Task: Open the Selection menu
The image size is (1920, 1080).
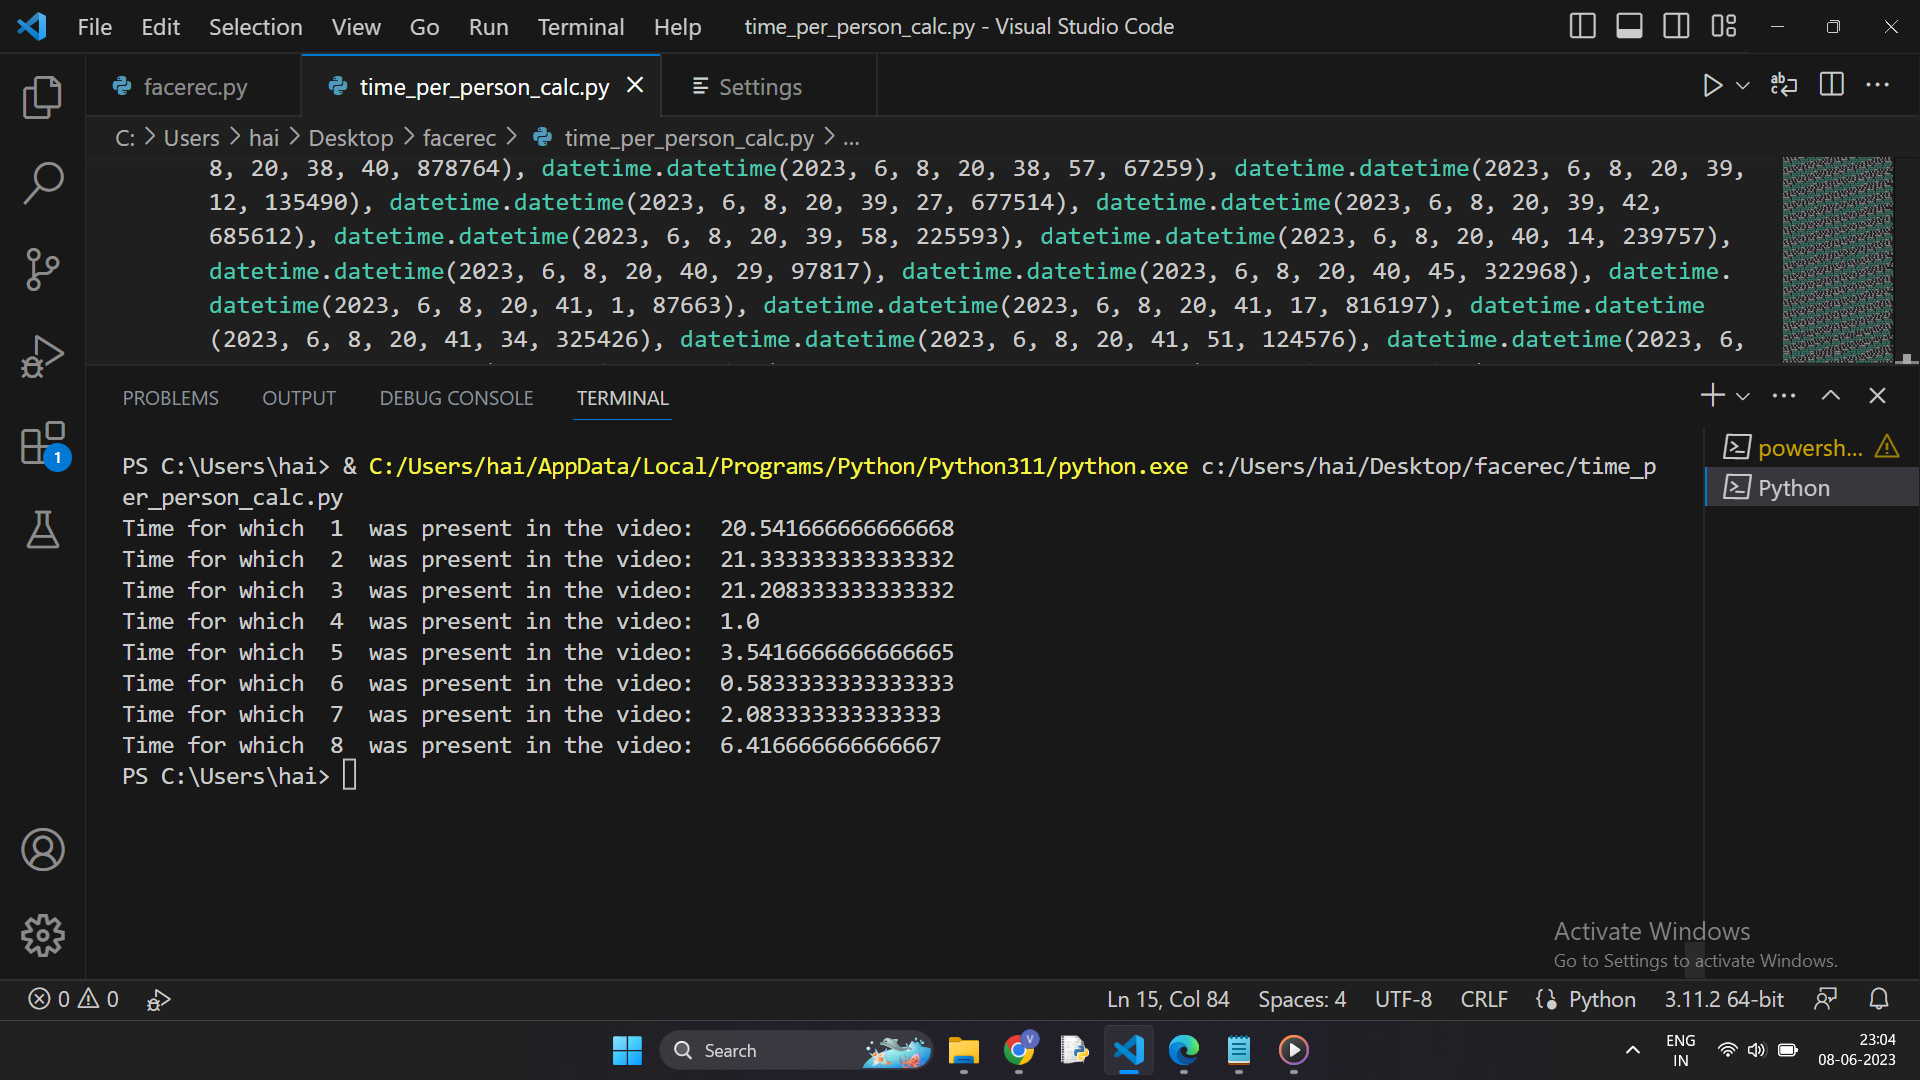Action: point(255,27)
